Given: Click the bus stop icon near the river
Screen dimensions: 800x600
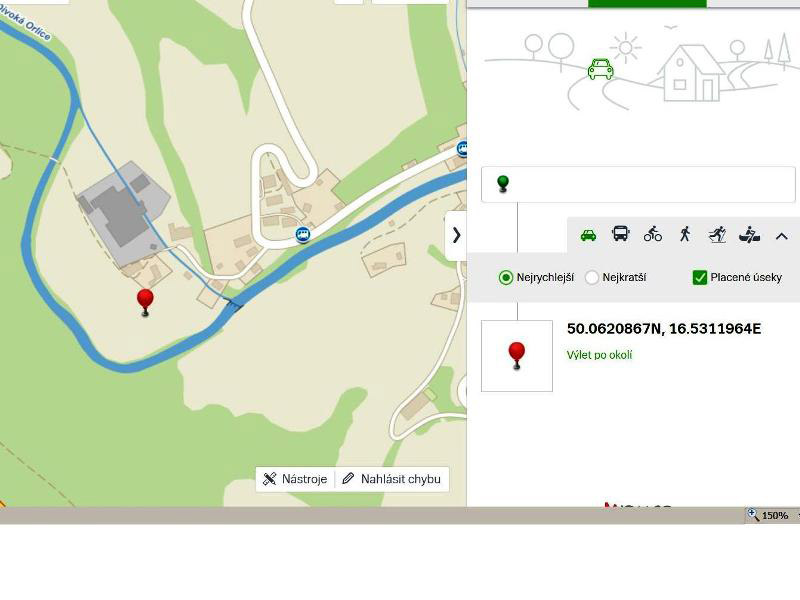Looking at the screenshot, I should [302, 234].
